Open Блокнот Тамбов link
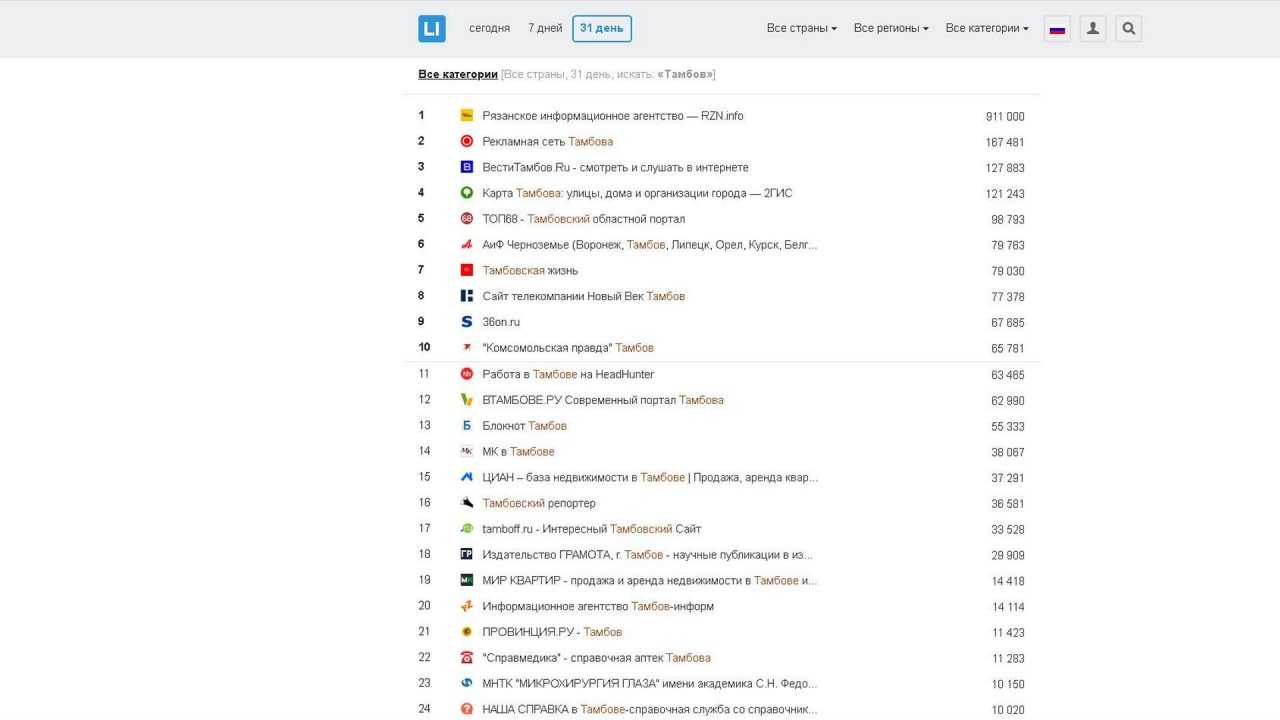The height and width of the screenshot is (720, 1280). tap(524, 426)
